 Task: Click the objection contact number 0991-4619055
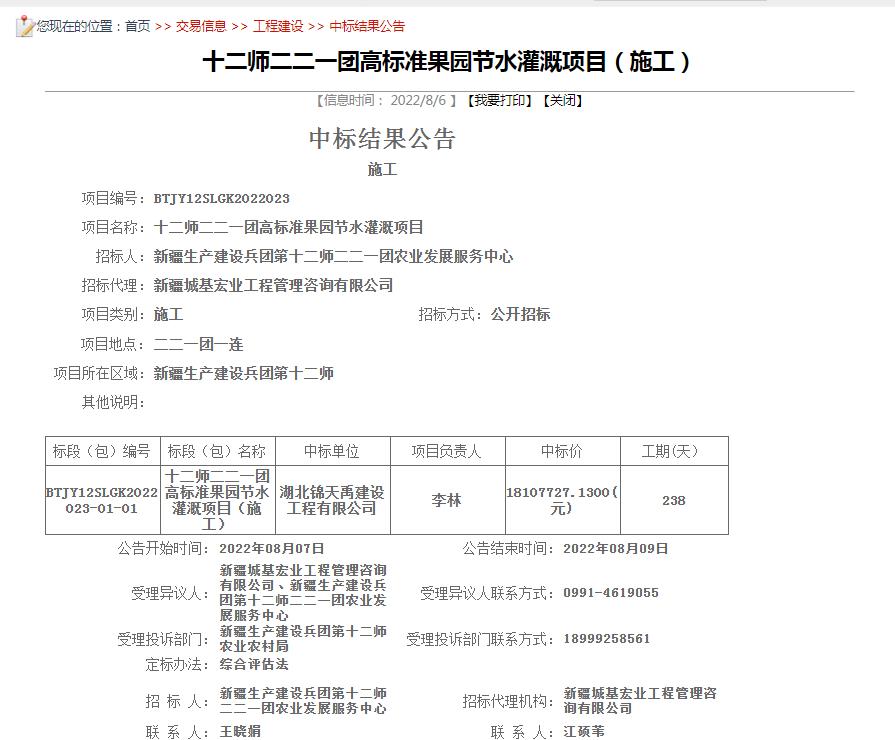611,592
